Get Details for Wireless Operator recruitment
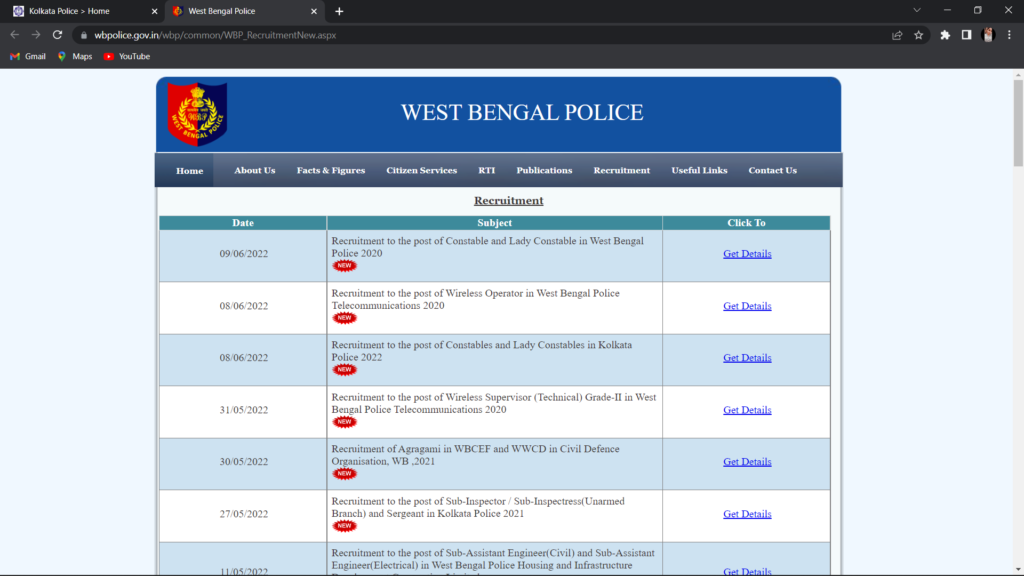Screen dimensions: 1024x576 click(x=747, y=307)
